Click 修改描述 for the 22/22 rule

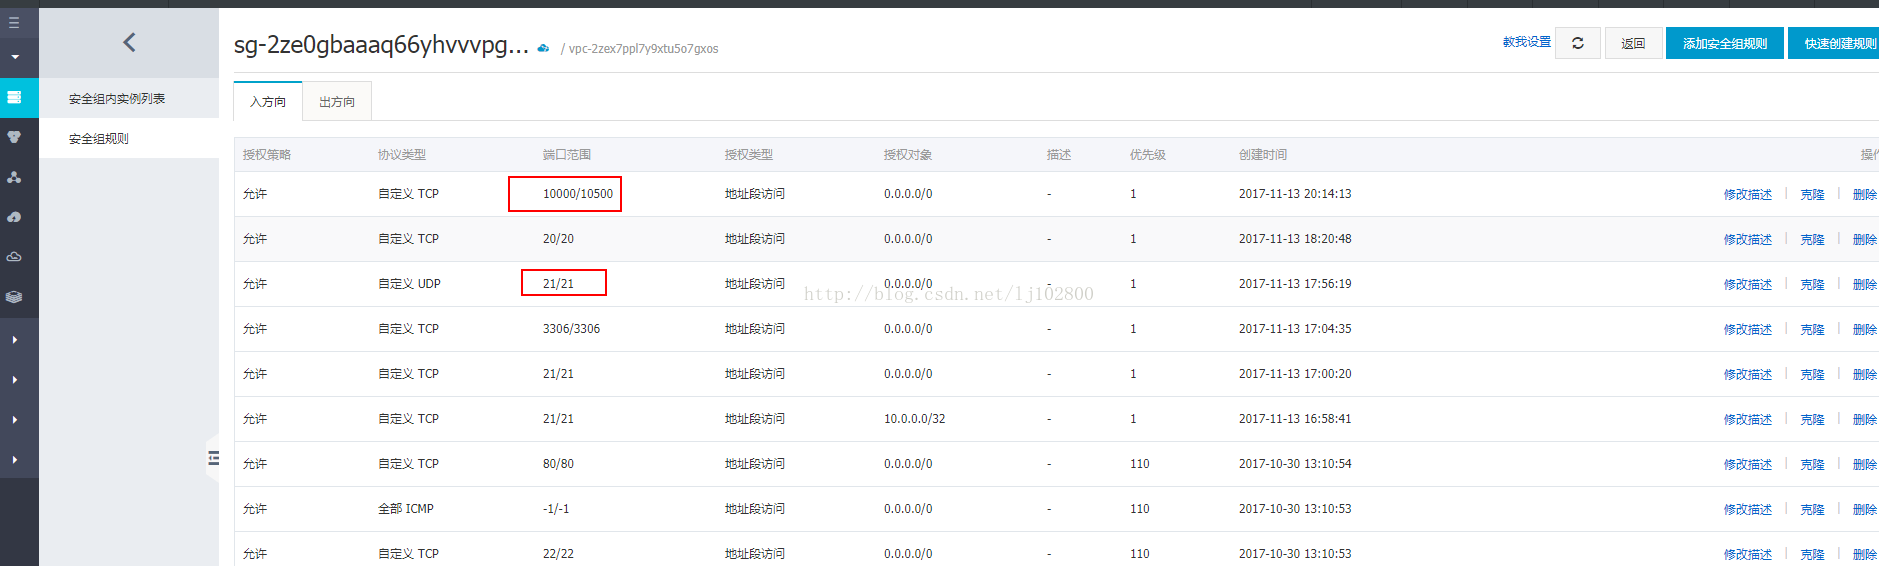[1748, 555]
